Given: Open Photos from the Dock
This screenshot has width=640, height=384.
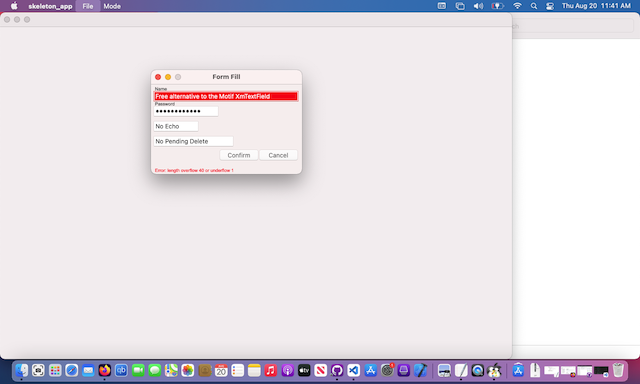Looking at the screenshot, I should (188, 370).
